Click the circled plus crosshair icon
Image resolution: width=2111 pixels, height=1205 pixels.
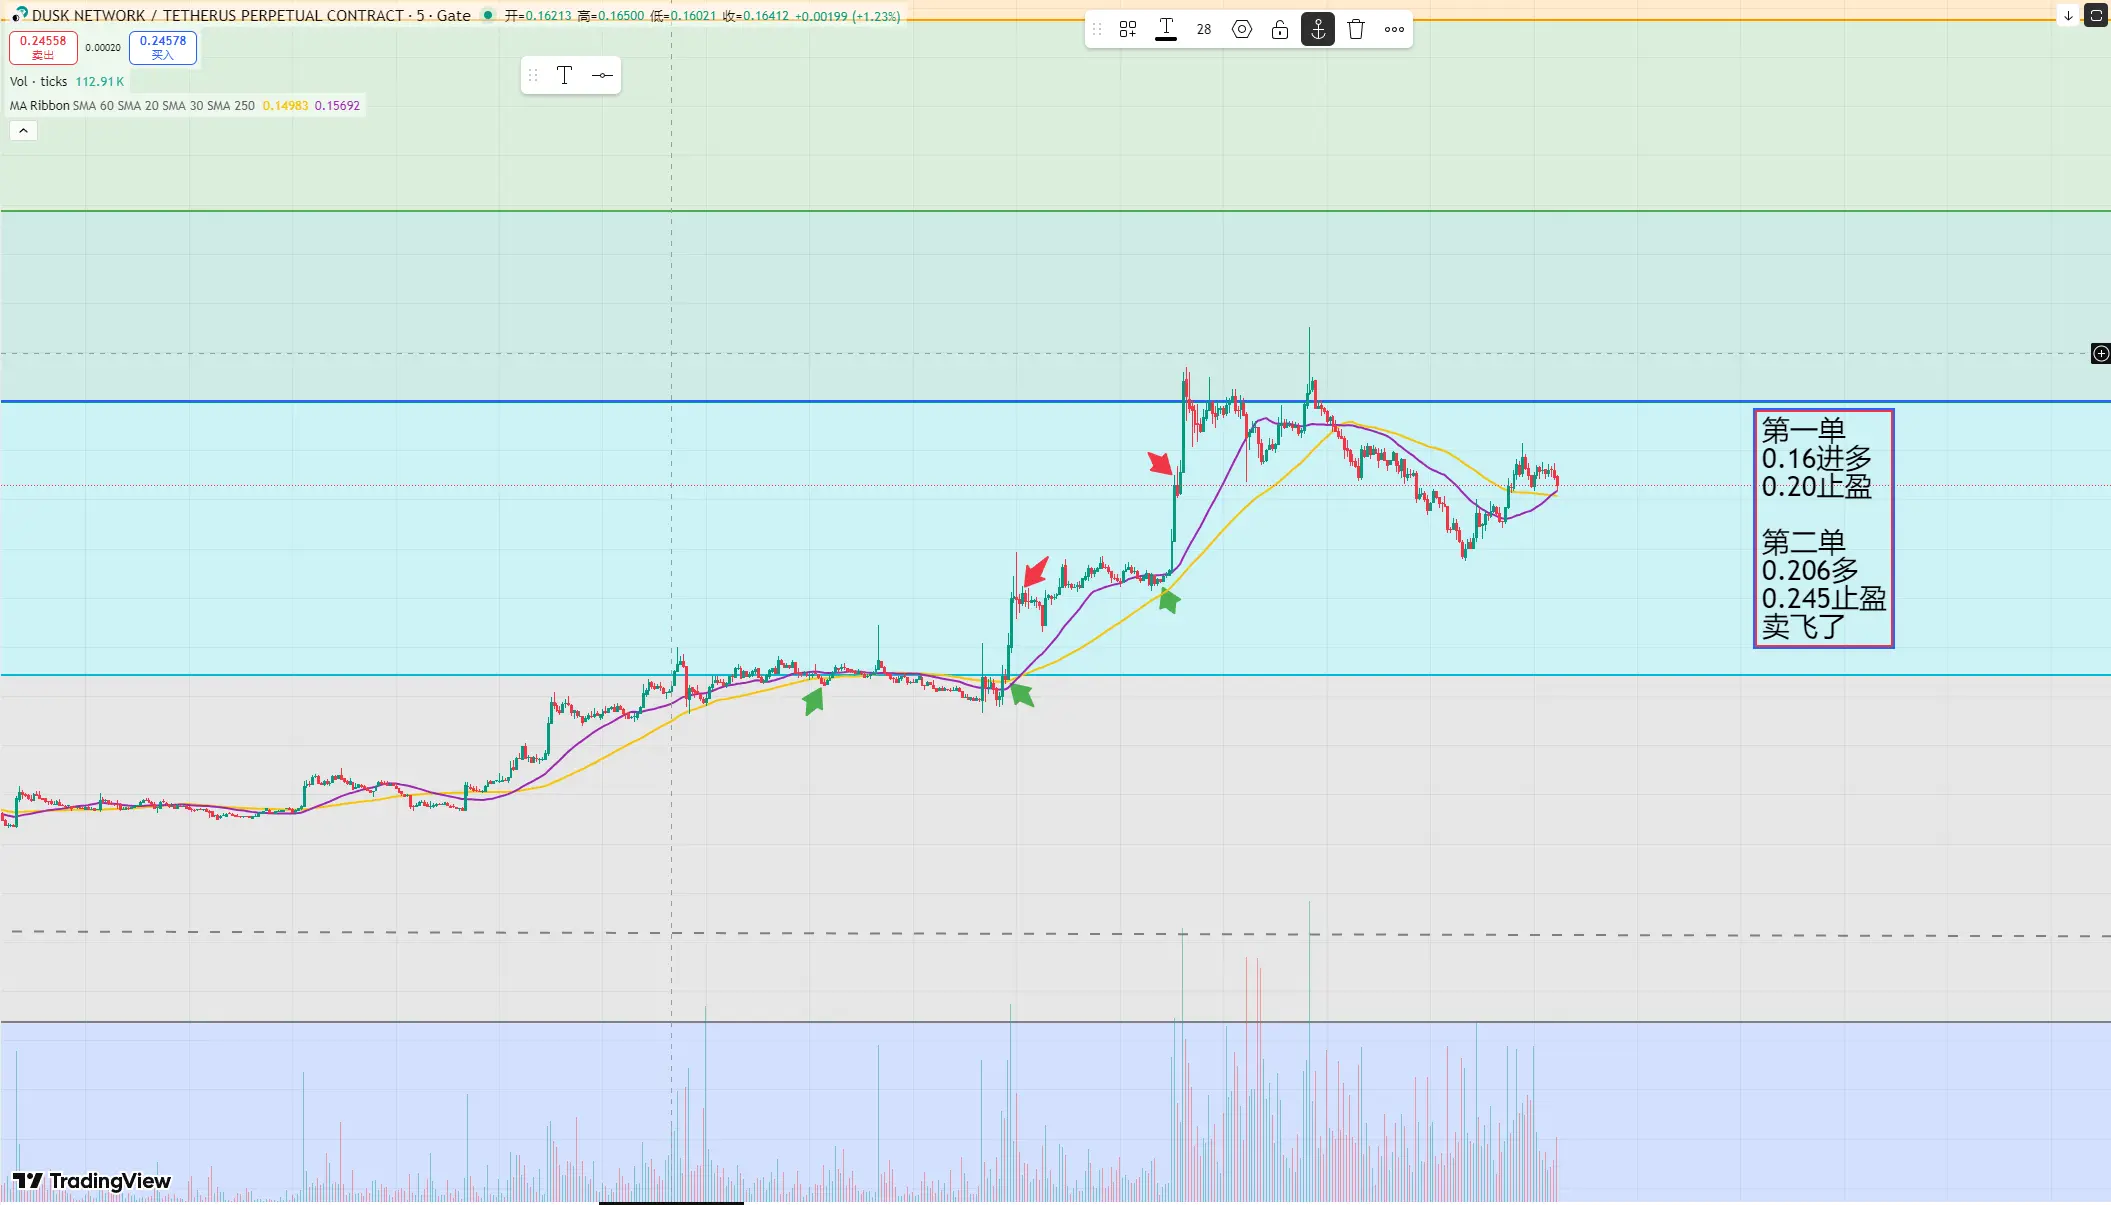pos(2101,353)
